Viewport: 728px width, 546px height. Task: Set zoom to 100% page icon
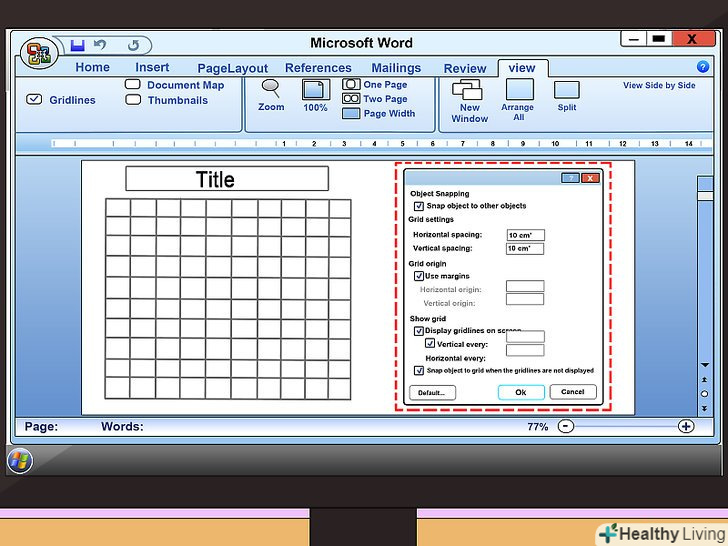315,89
